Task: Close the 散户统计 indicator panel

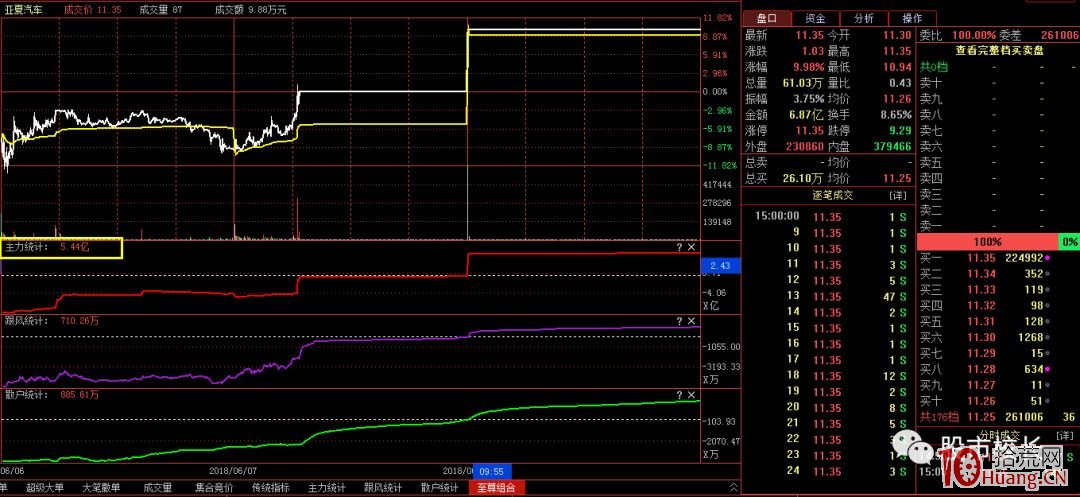Action: tap(692, 394)
